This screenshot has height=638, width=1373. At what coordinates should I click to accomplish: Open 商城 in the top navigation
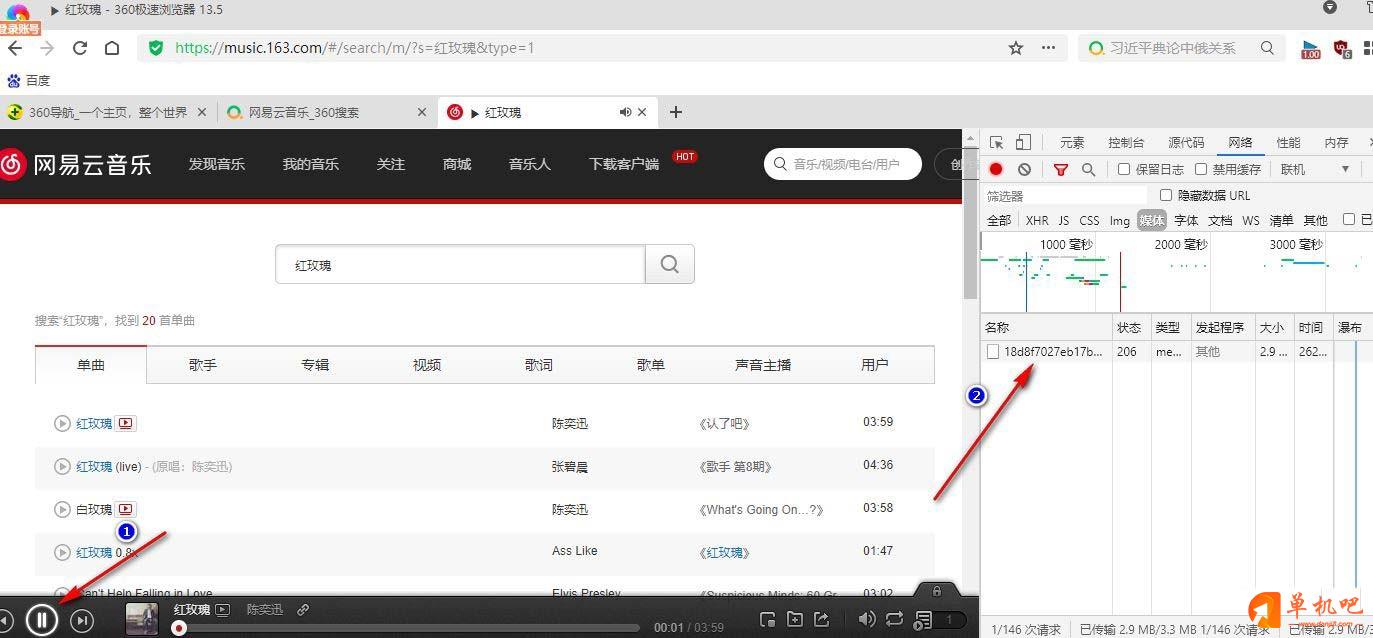point(457,164)
